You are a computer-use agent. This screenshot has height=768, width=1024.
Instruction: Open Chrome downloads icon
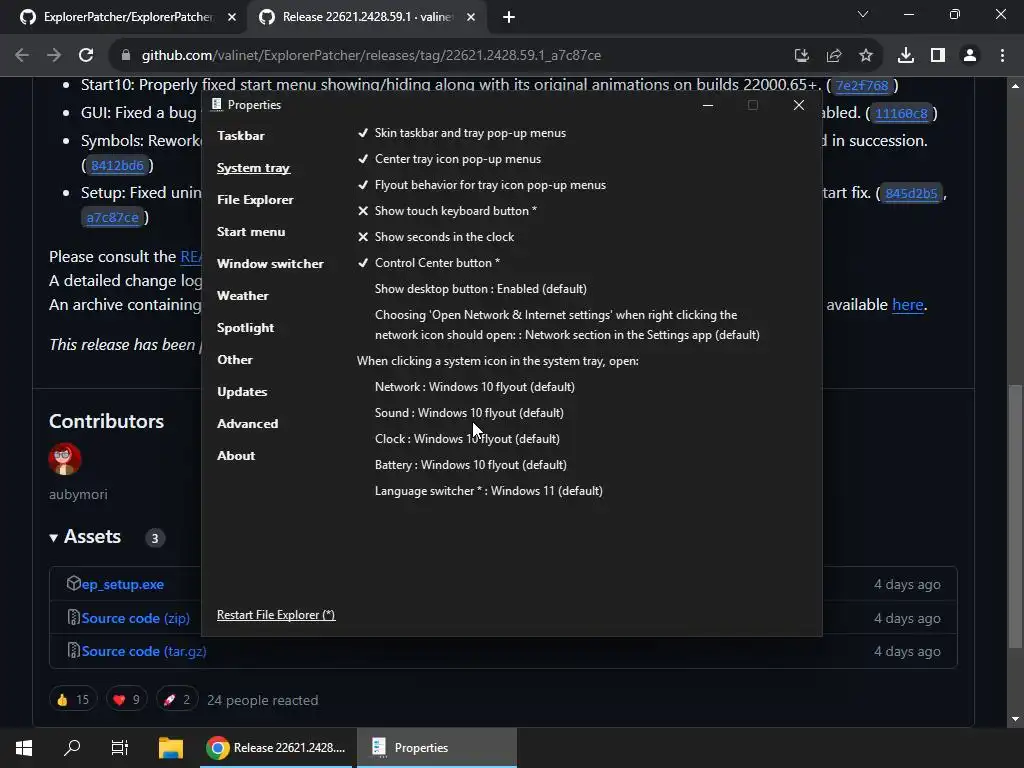coord(906,56)
